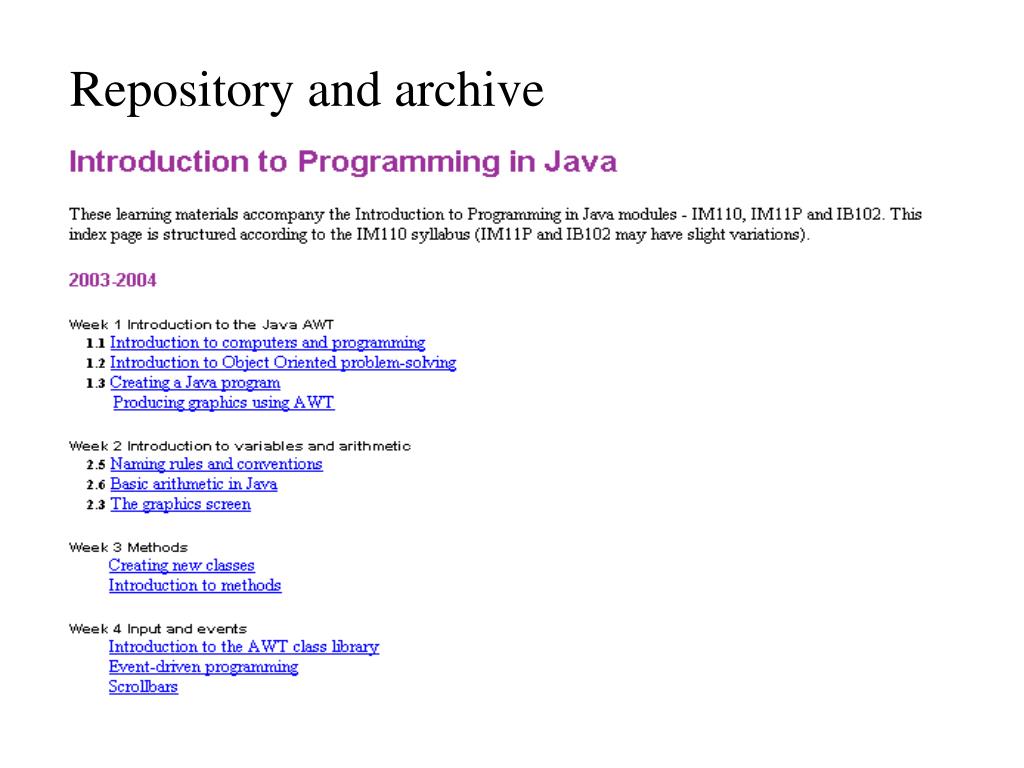Click the 'Repository and archive' slide title
The image size is (1024, 768).
(306, 90)
